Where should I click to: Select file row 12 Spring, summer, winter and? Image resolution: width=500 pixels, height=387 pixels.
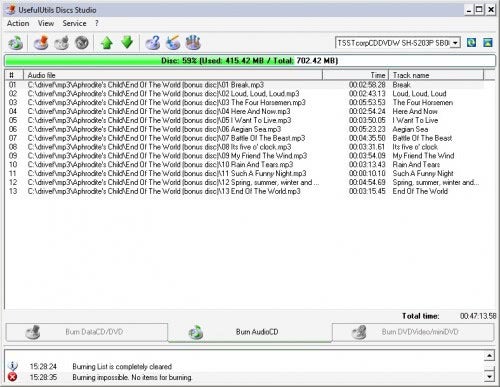point(245,182)
